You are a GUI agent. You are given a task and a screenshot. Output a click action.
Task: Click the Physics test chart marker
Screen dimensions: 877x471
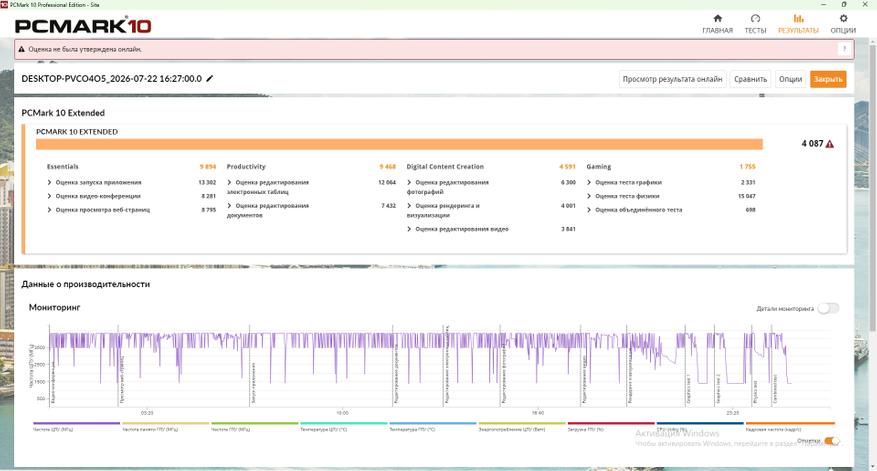[x=756, y=392]
